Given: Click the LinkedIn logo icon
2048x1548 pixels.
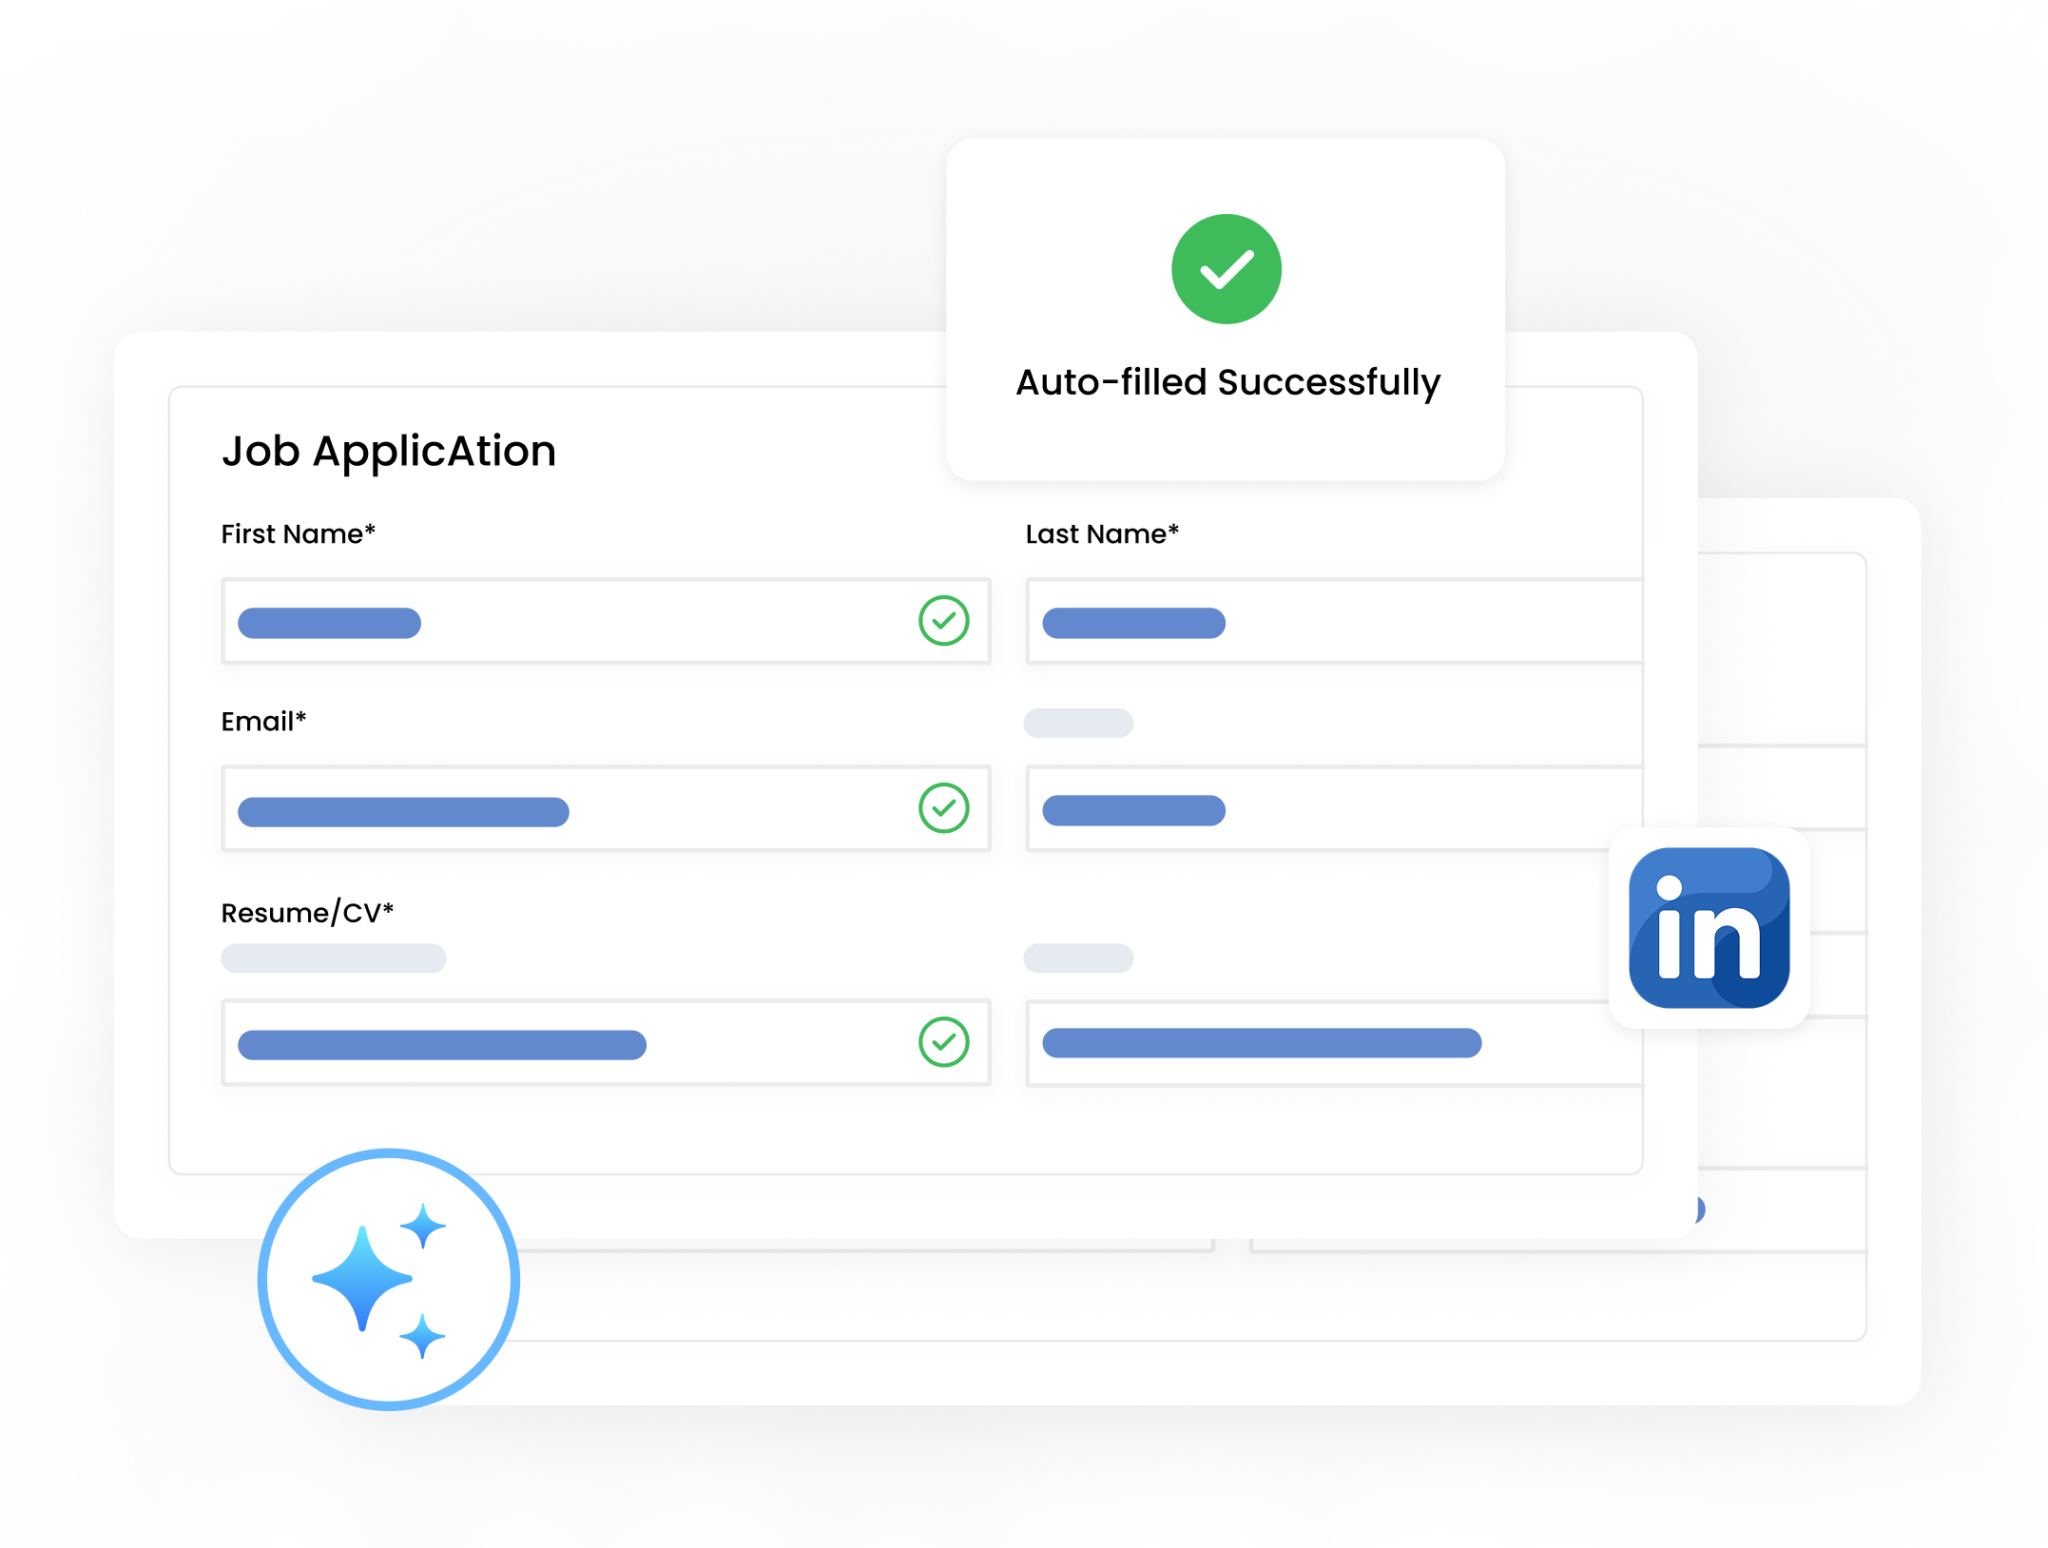Looking at the screenshot, I should pyautogui.click(x=1708, y=927).
